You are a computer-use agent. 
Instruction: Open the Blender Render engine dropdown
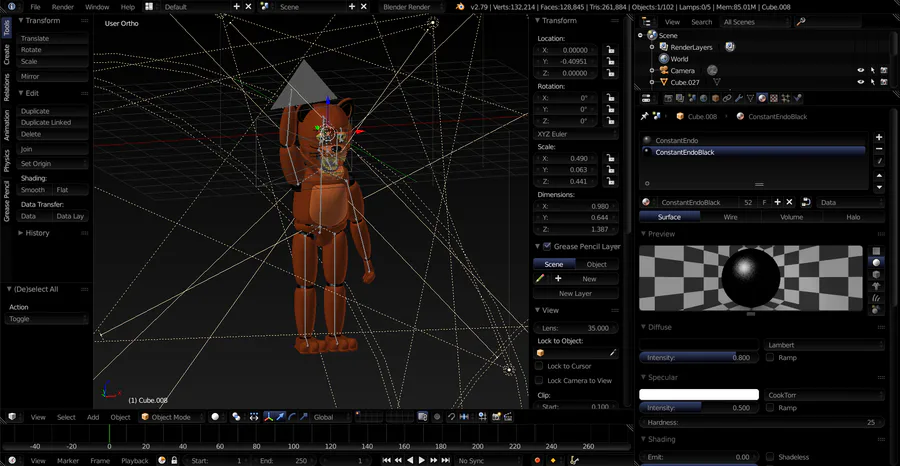(413, 7)
